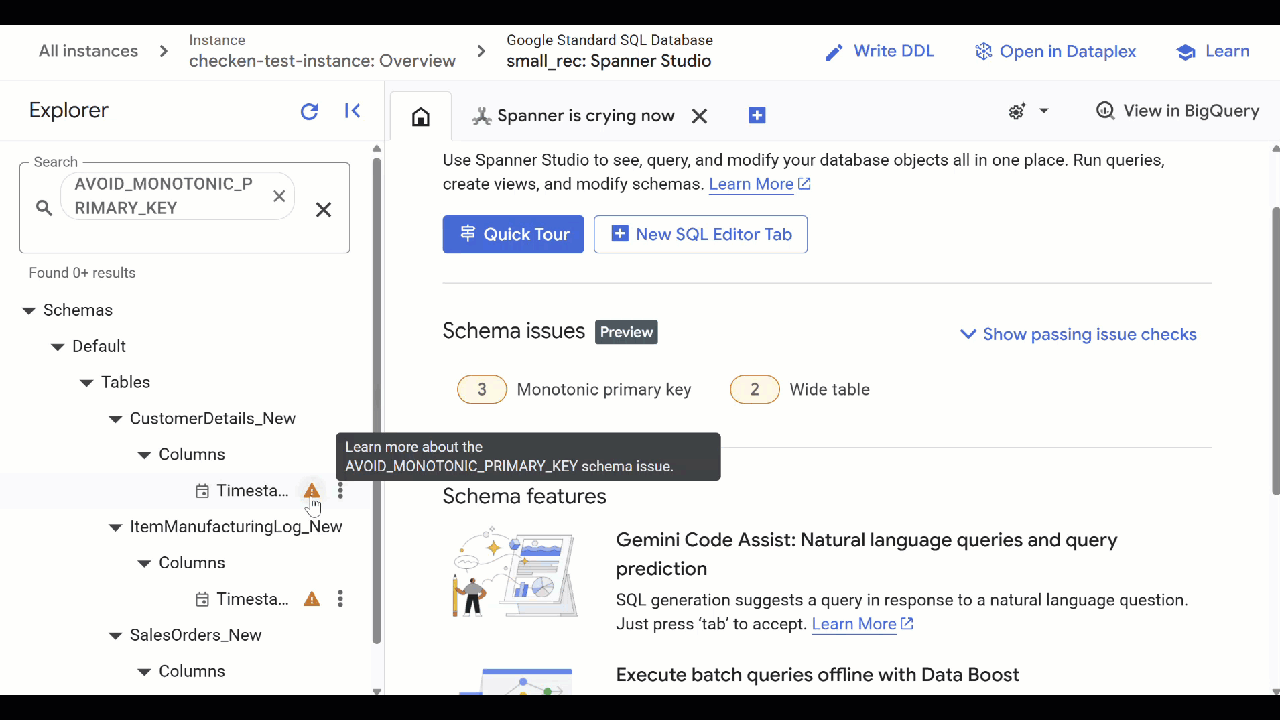Collapse the CustomerDetails_New table
The height and width of the screenshot is (720, 1280).
(x=115, y=419)
